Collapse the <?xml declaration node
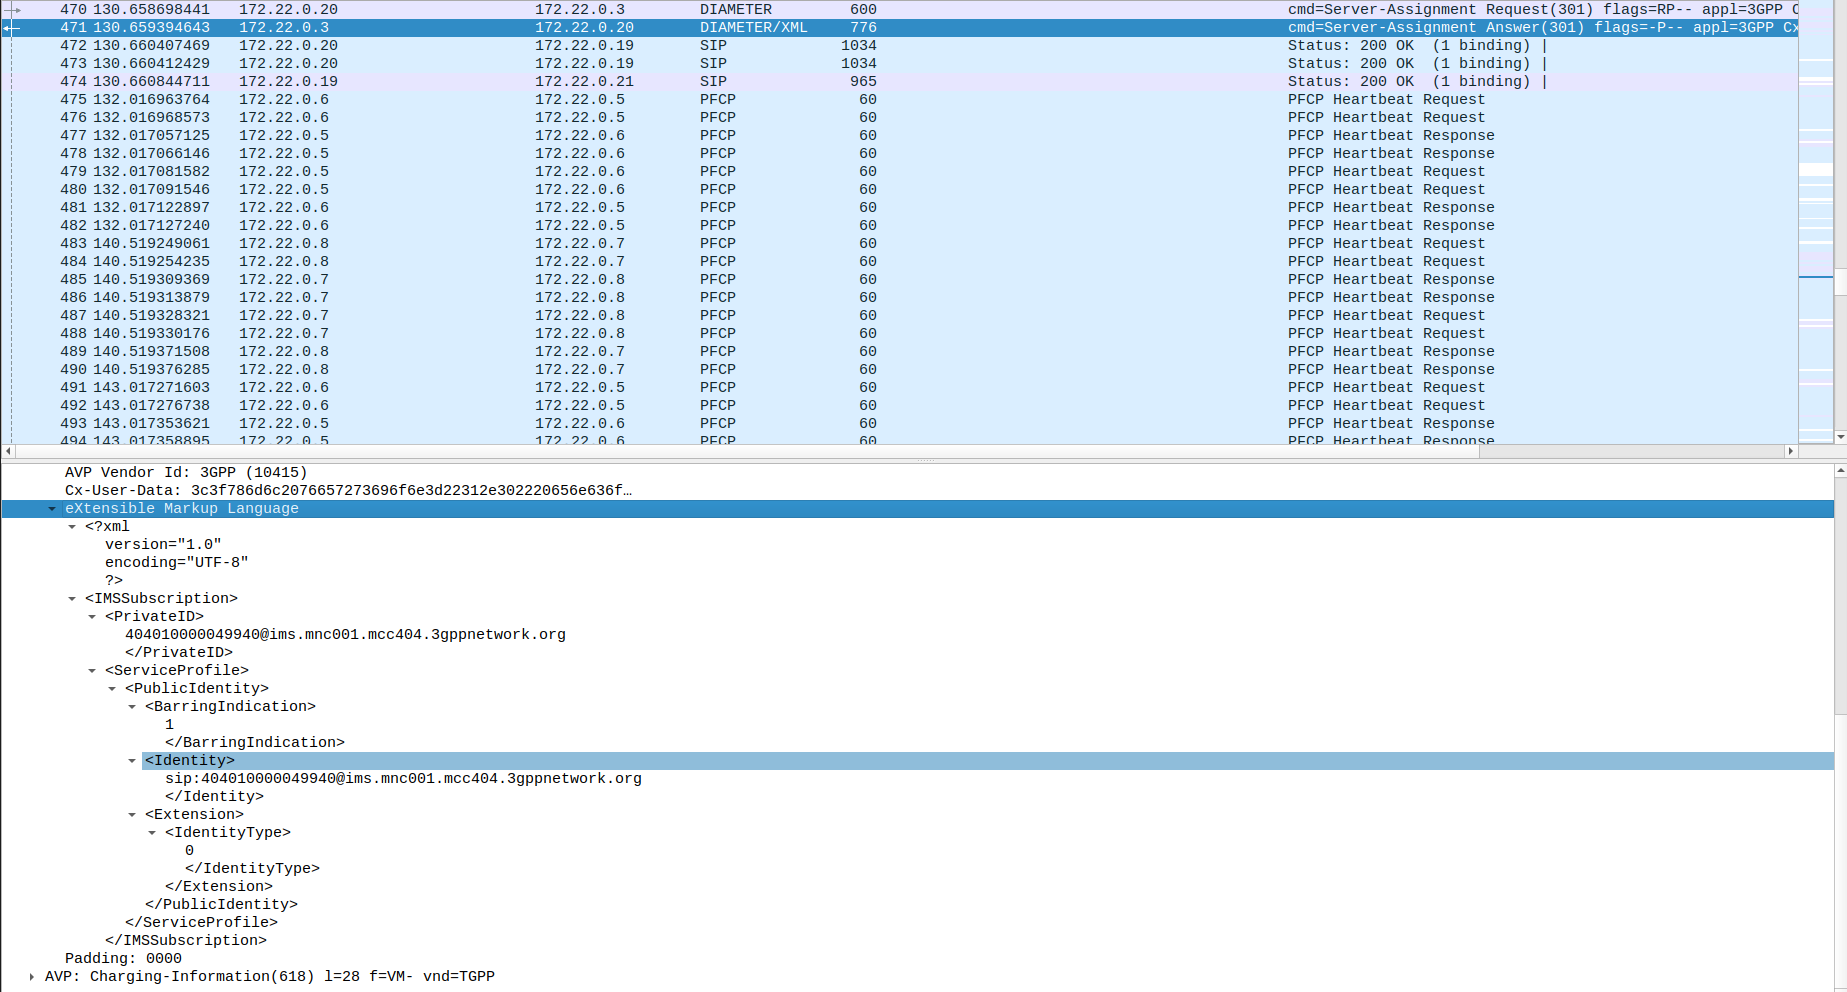 [x=72, y=526]
